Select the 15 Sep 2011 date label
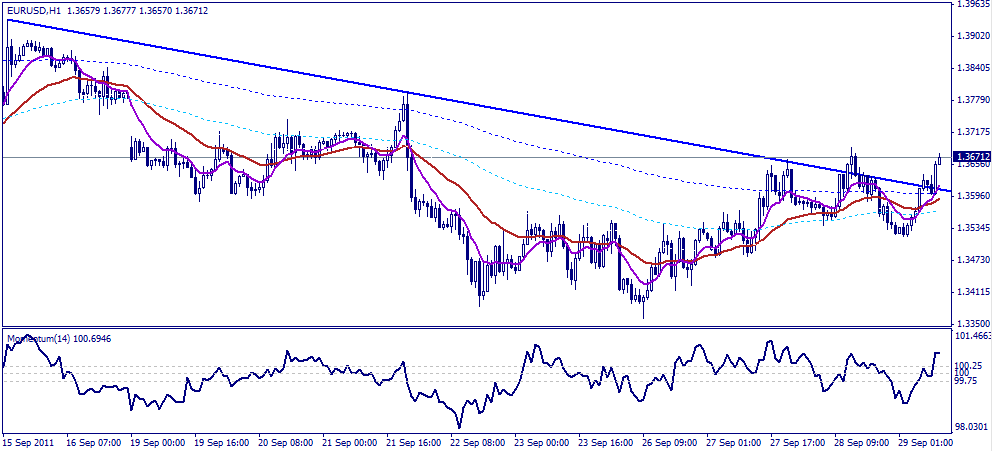The width and height of the screenshot is (993, 451). pyautogui.click(x=28, y=441)
